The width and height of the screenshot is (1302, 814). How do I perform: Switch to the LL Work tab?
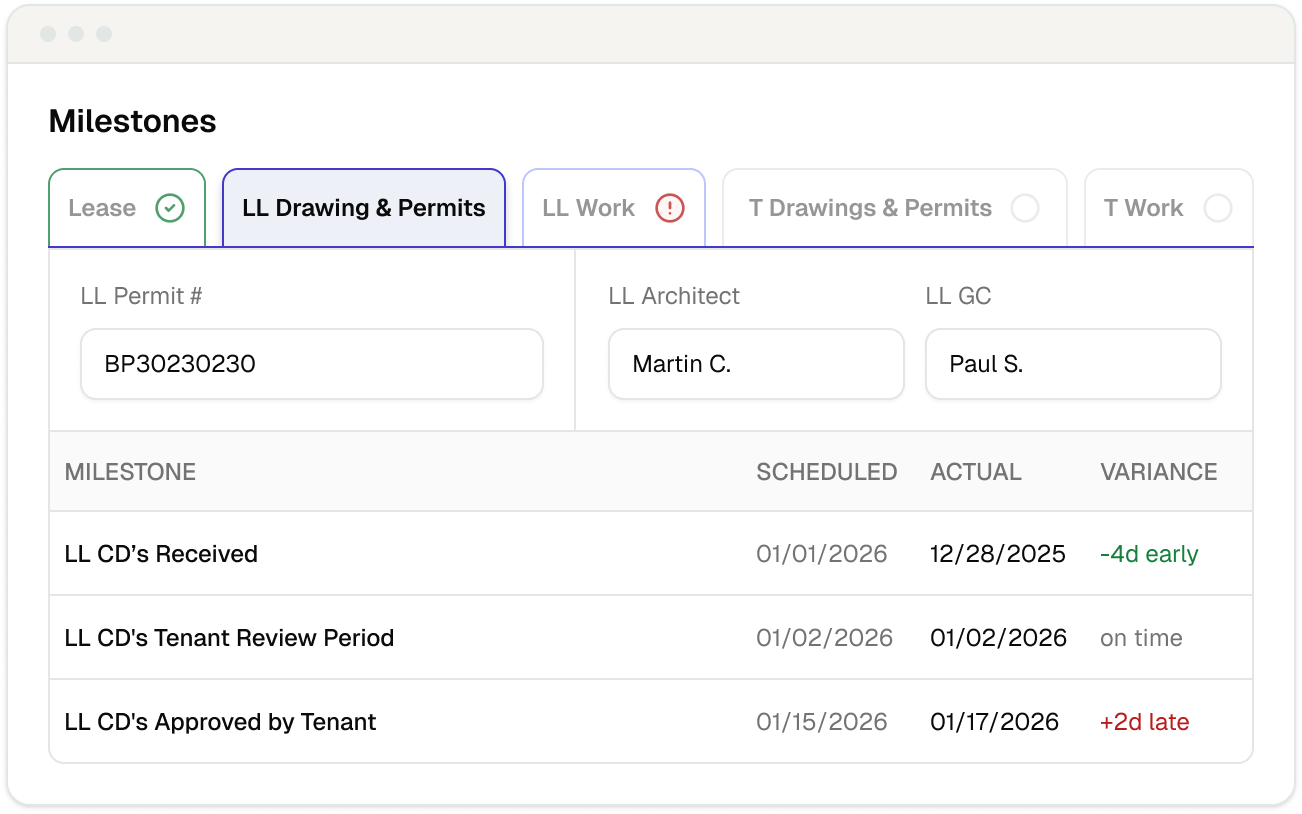614,207
